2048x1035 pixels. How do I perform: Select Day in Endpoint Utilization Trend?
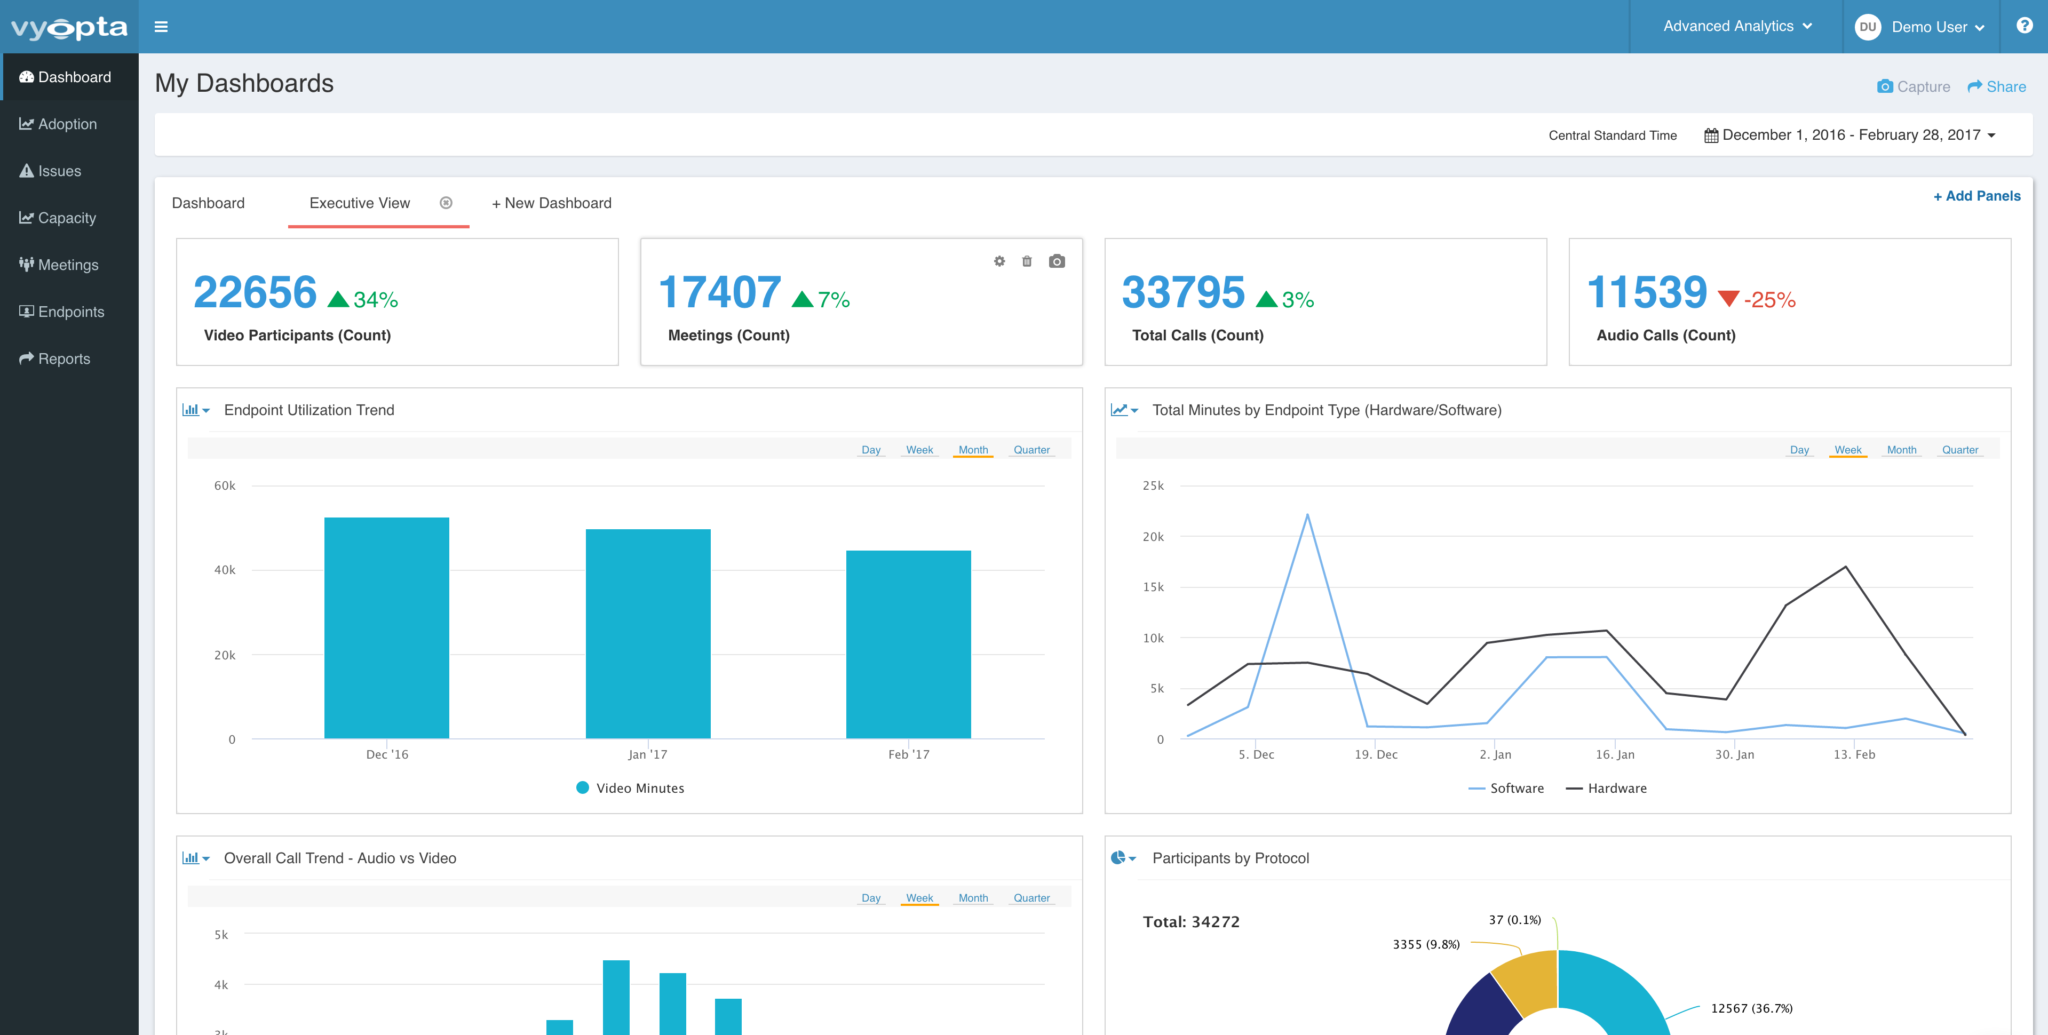click(871, 450)
